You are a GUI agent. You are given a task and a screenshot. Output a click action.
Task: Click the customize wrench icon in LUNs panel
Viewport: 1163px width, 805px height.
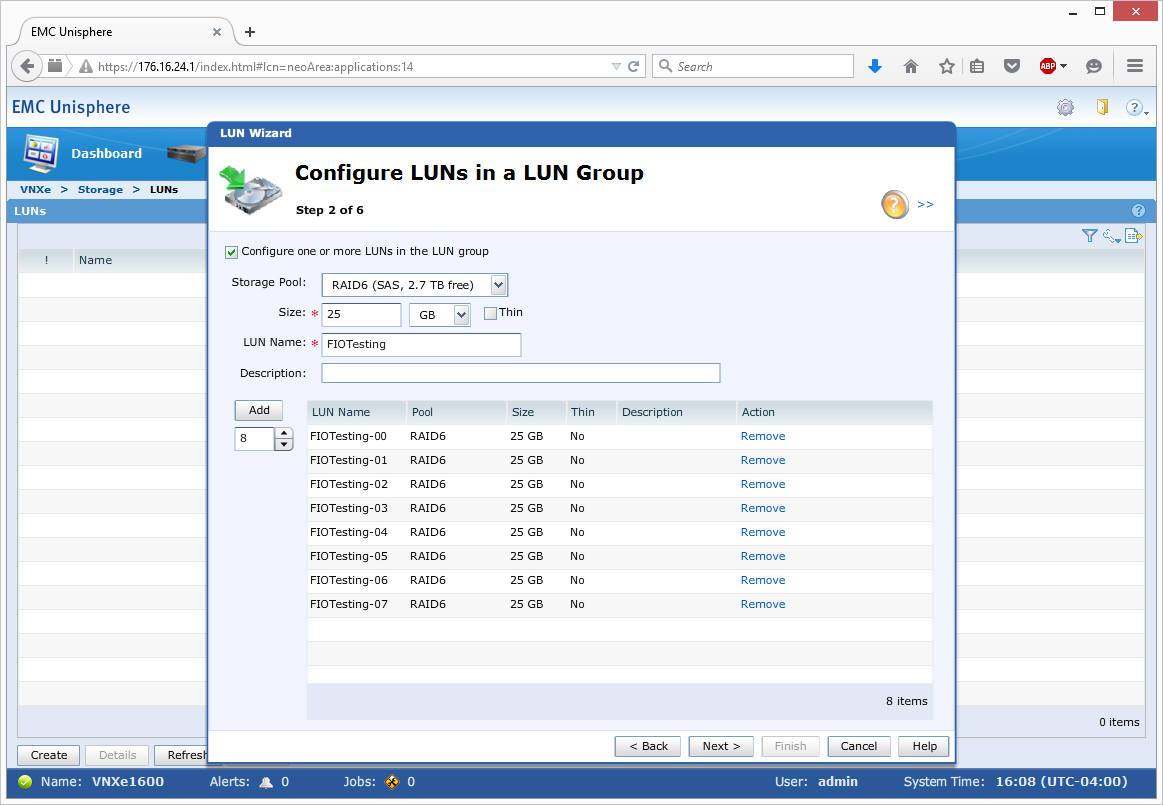1111,236
